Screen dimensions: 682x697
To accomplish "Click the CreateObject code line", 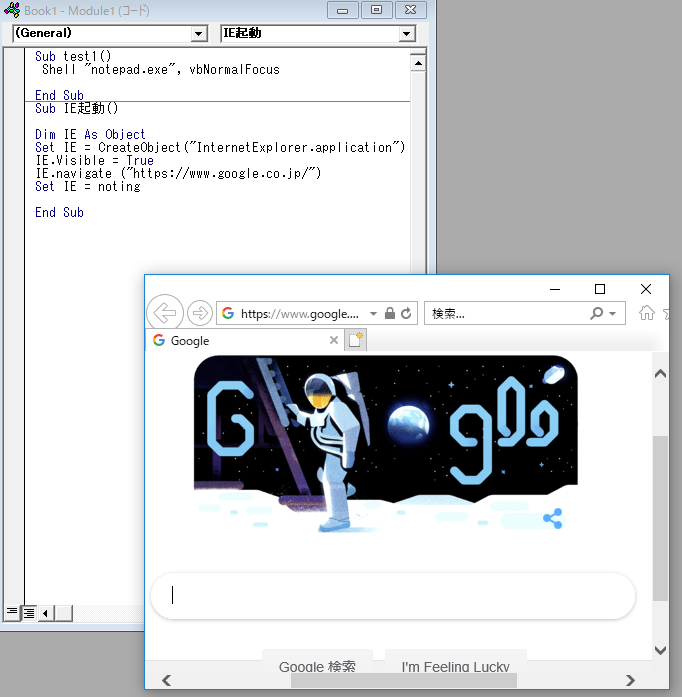I will coord(220,147).
